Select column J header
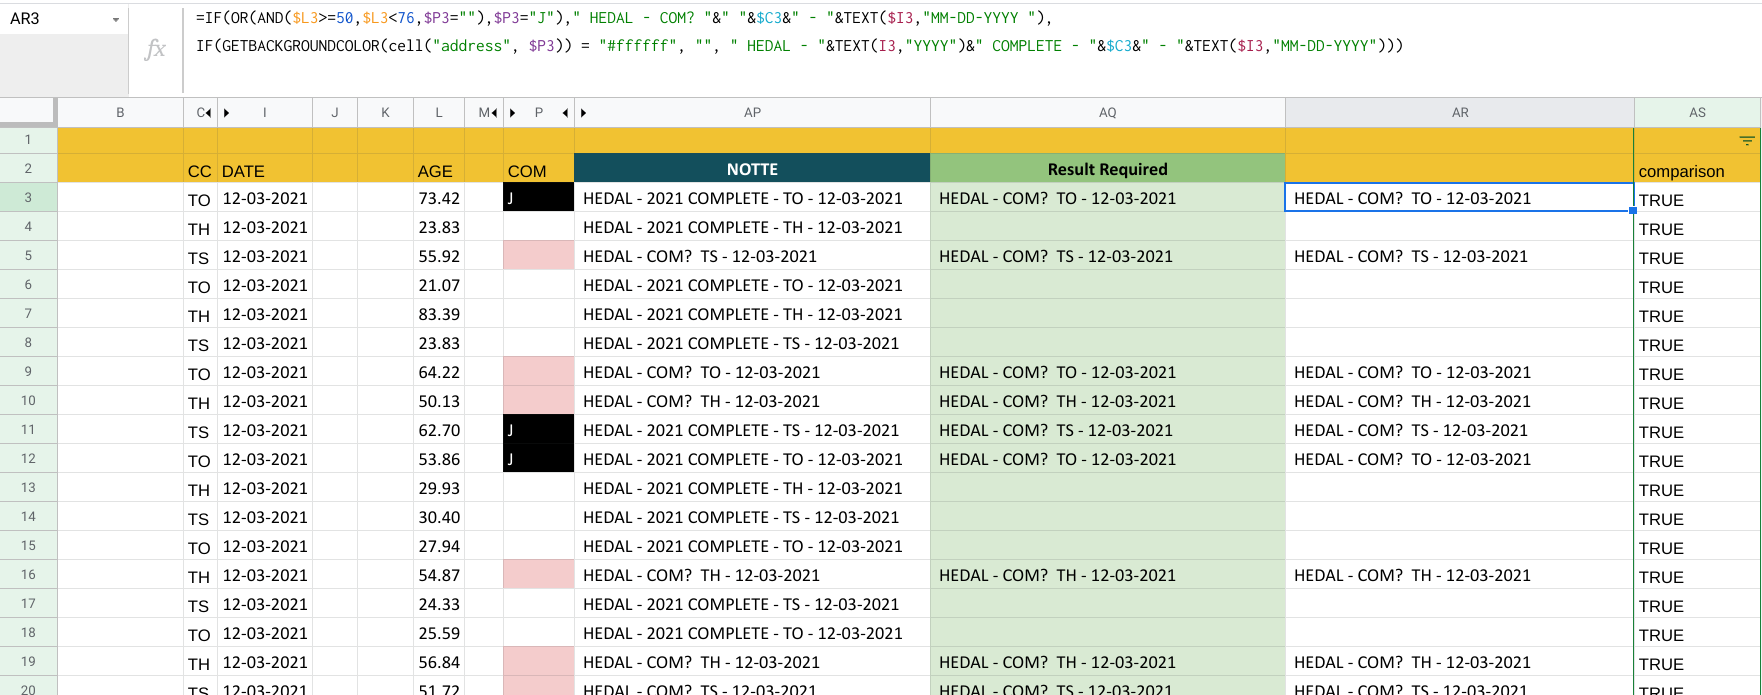This screenshot has height=695, width=1762. pyautogui.click(x=335, y=113)
